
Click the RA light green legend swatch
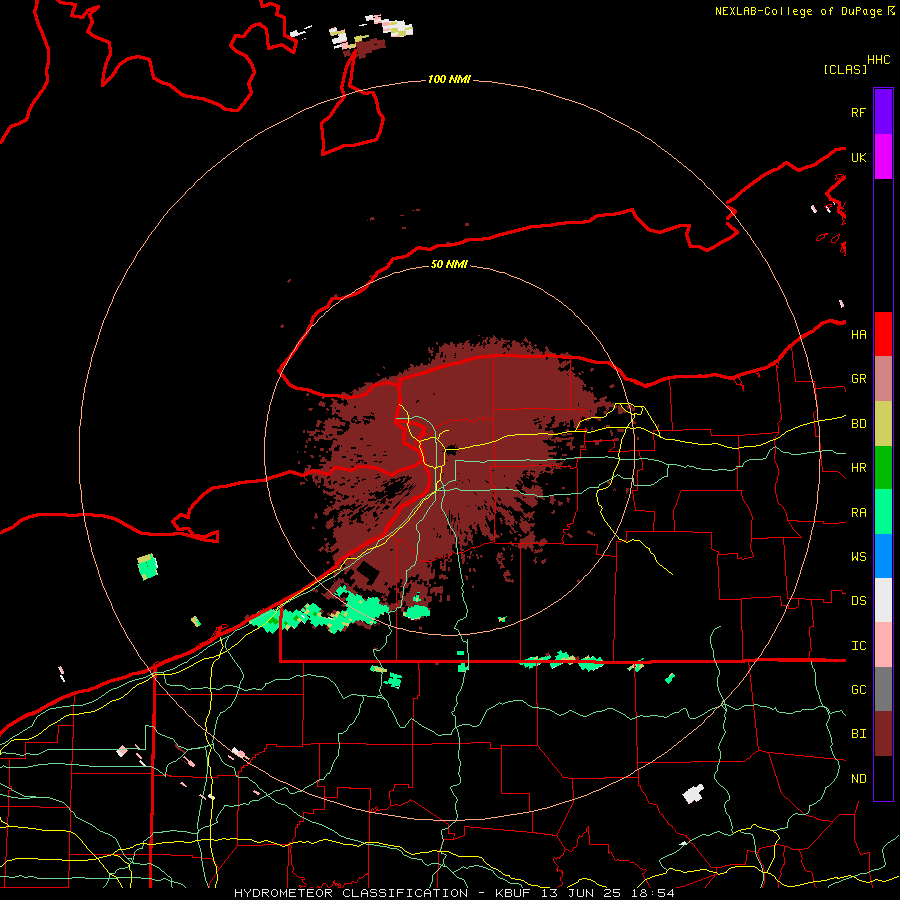[883, 512]
